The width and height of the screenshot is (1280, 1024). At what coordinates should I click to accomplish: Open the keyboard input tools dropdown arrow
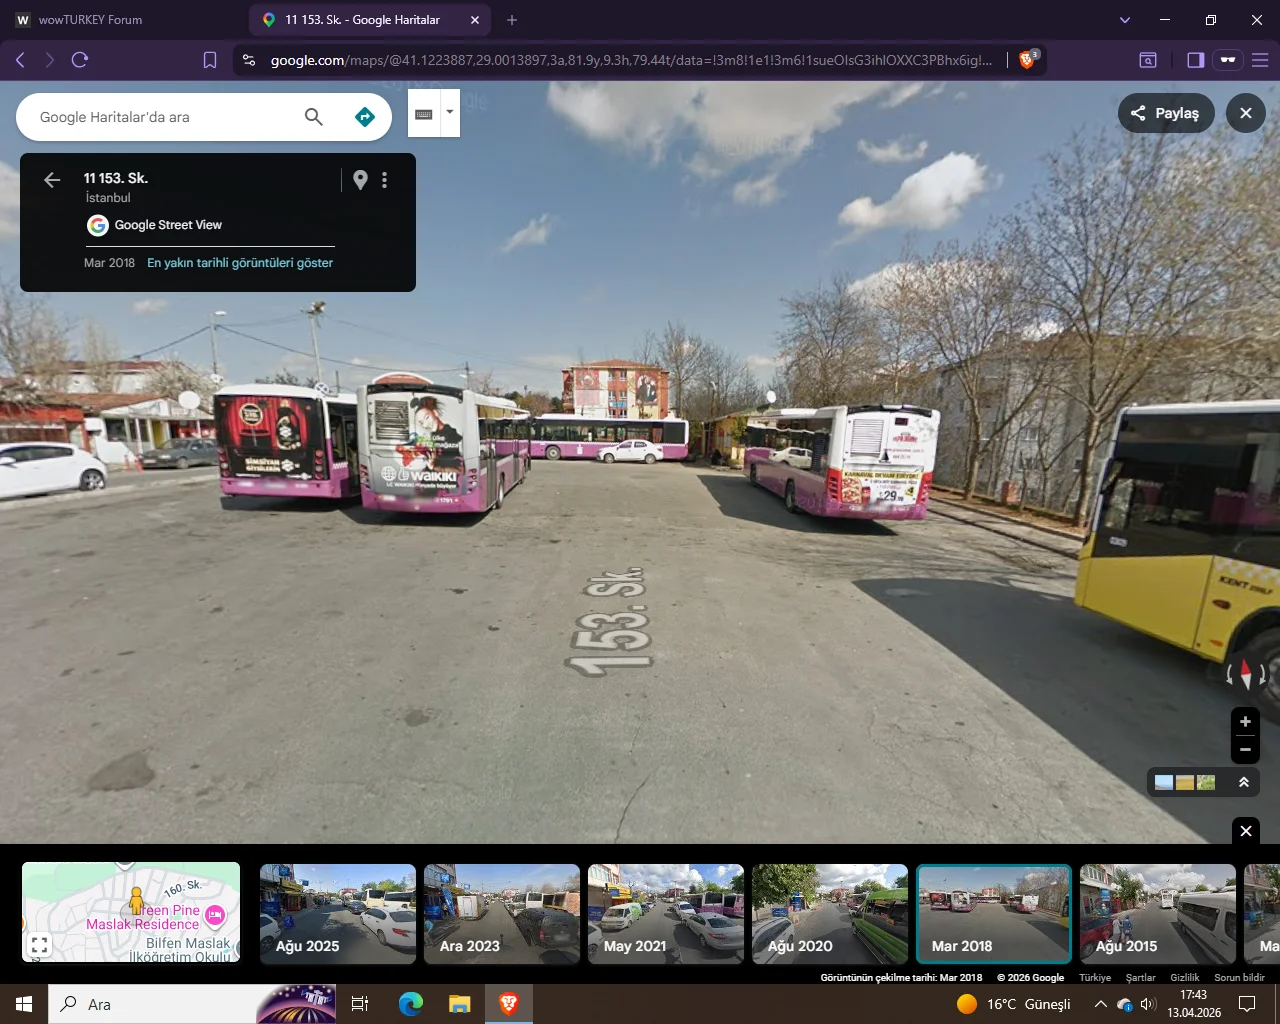pyautogui.click(x=450, y=112)
